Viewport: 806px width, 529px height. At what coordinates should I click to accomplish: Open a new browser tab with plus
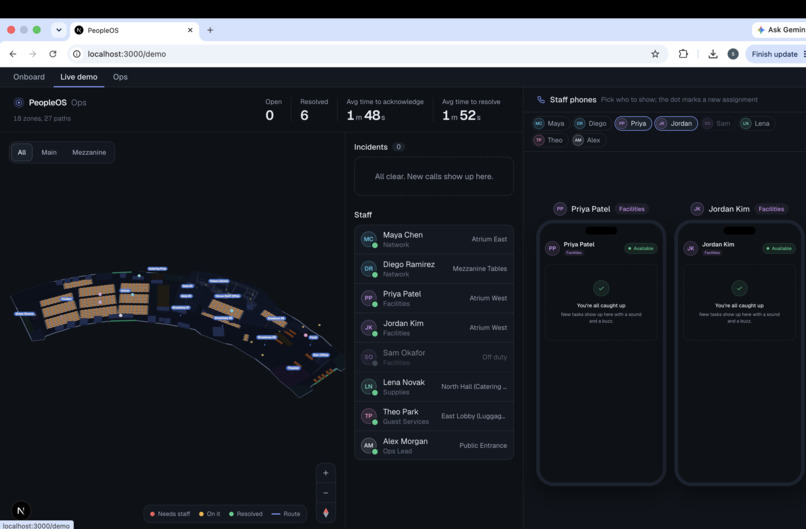(210, 30)
